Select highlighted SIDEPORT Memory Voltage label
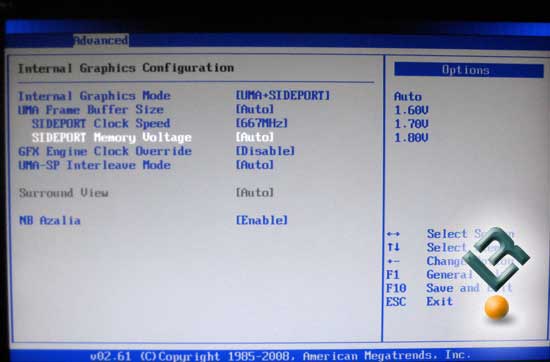 112,138
